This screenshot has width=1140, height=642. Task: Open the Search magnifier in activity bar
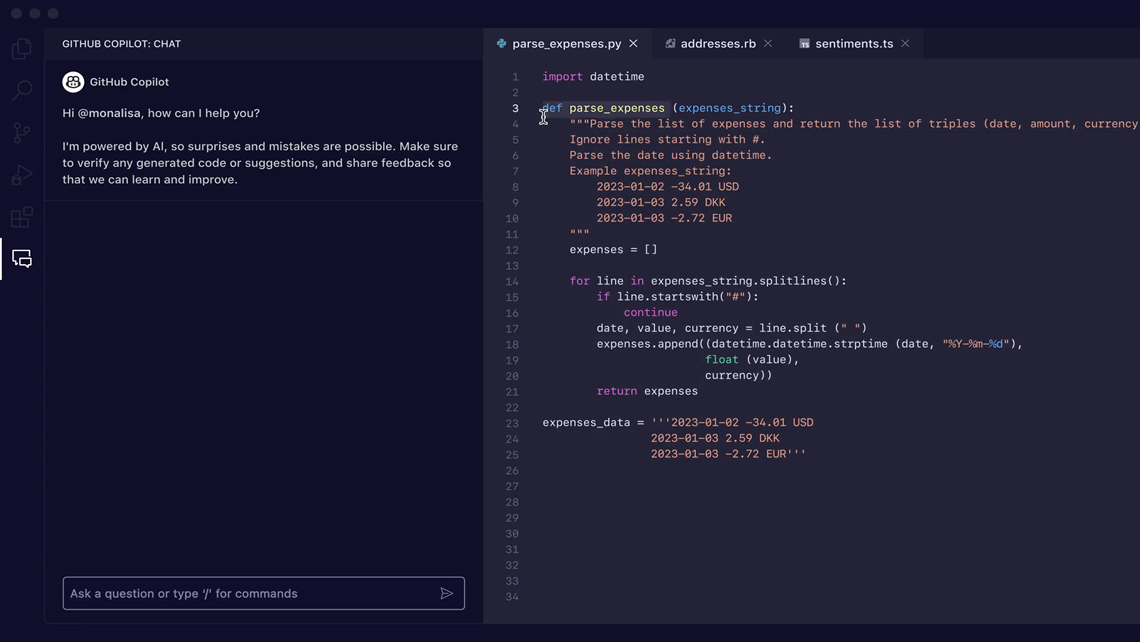click(22, 91)
